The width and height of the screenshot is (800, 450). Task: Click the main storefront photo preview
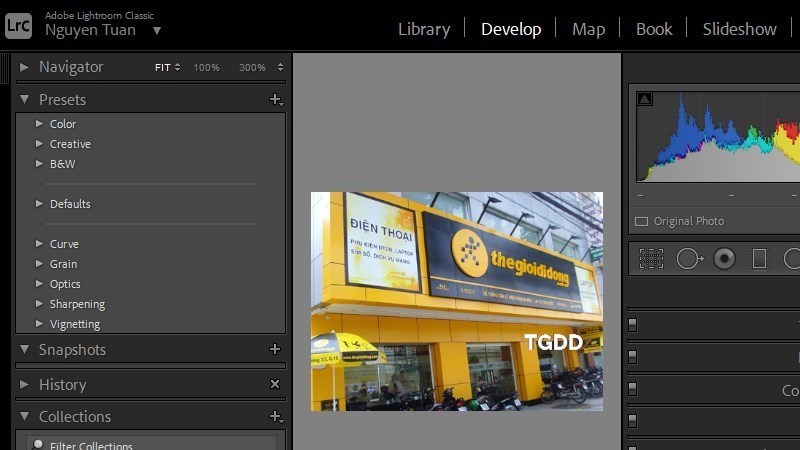coord(457,301)
